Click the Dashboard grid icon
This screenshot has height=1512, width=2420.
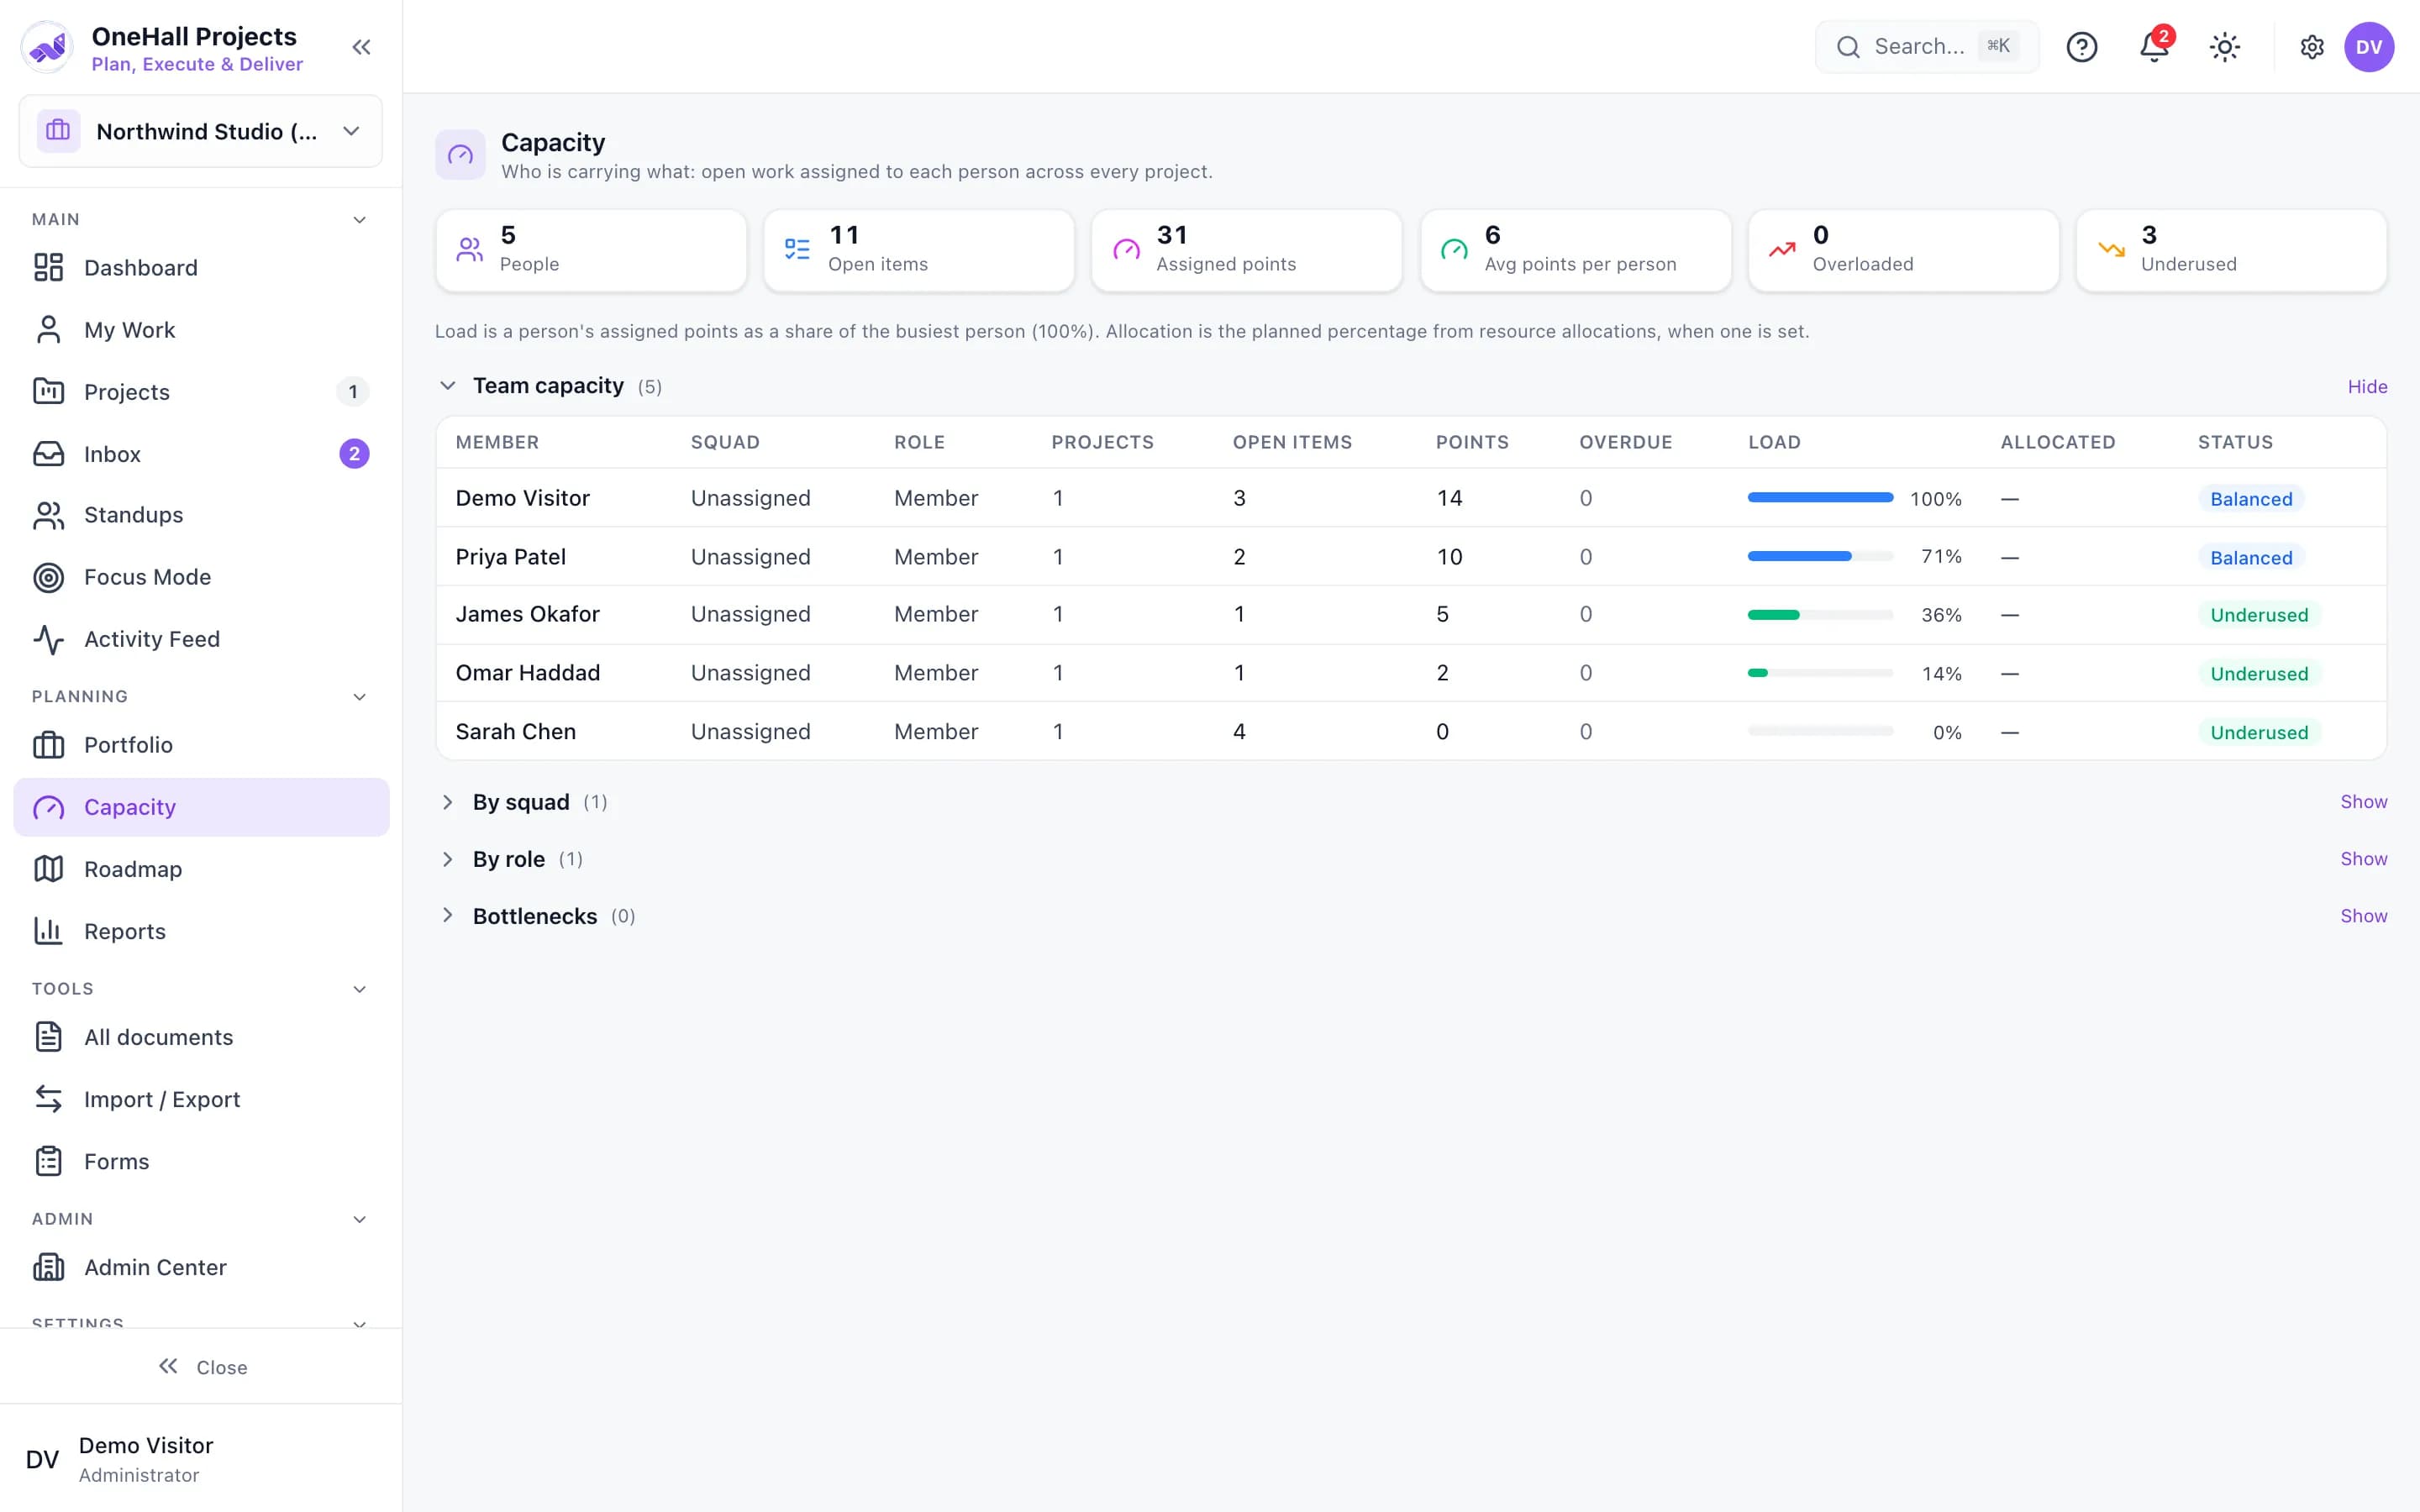point(48,267)
